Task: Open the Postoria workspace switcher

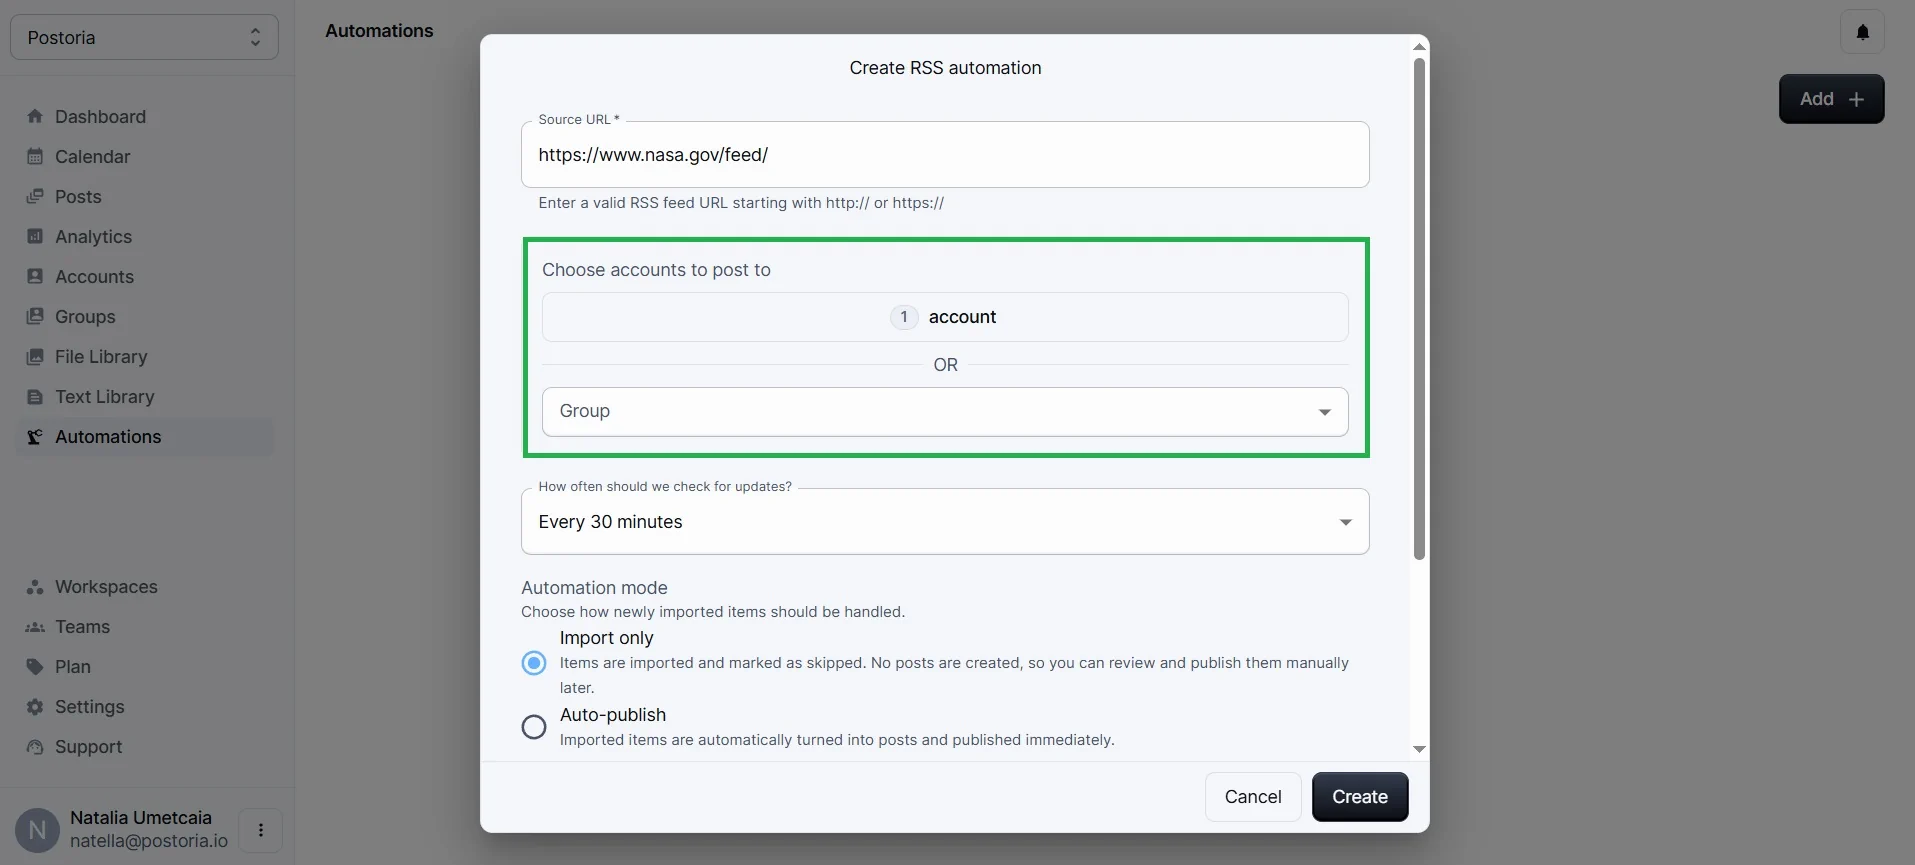Action: tap(144, 37)
